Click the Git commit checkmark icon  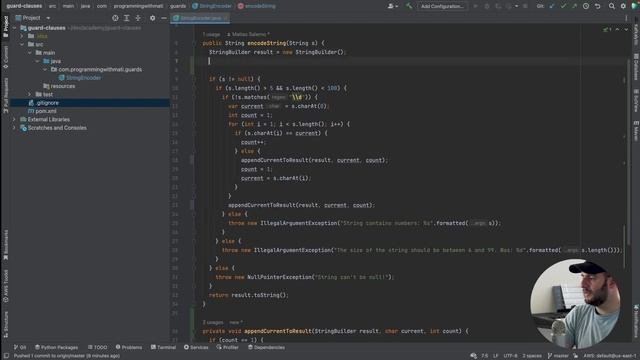pos(563,6)
